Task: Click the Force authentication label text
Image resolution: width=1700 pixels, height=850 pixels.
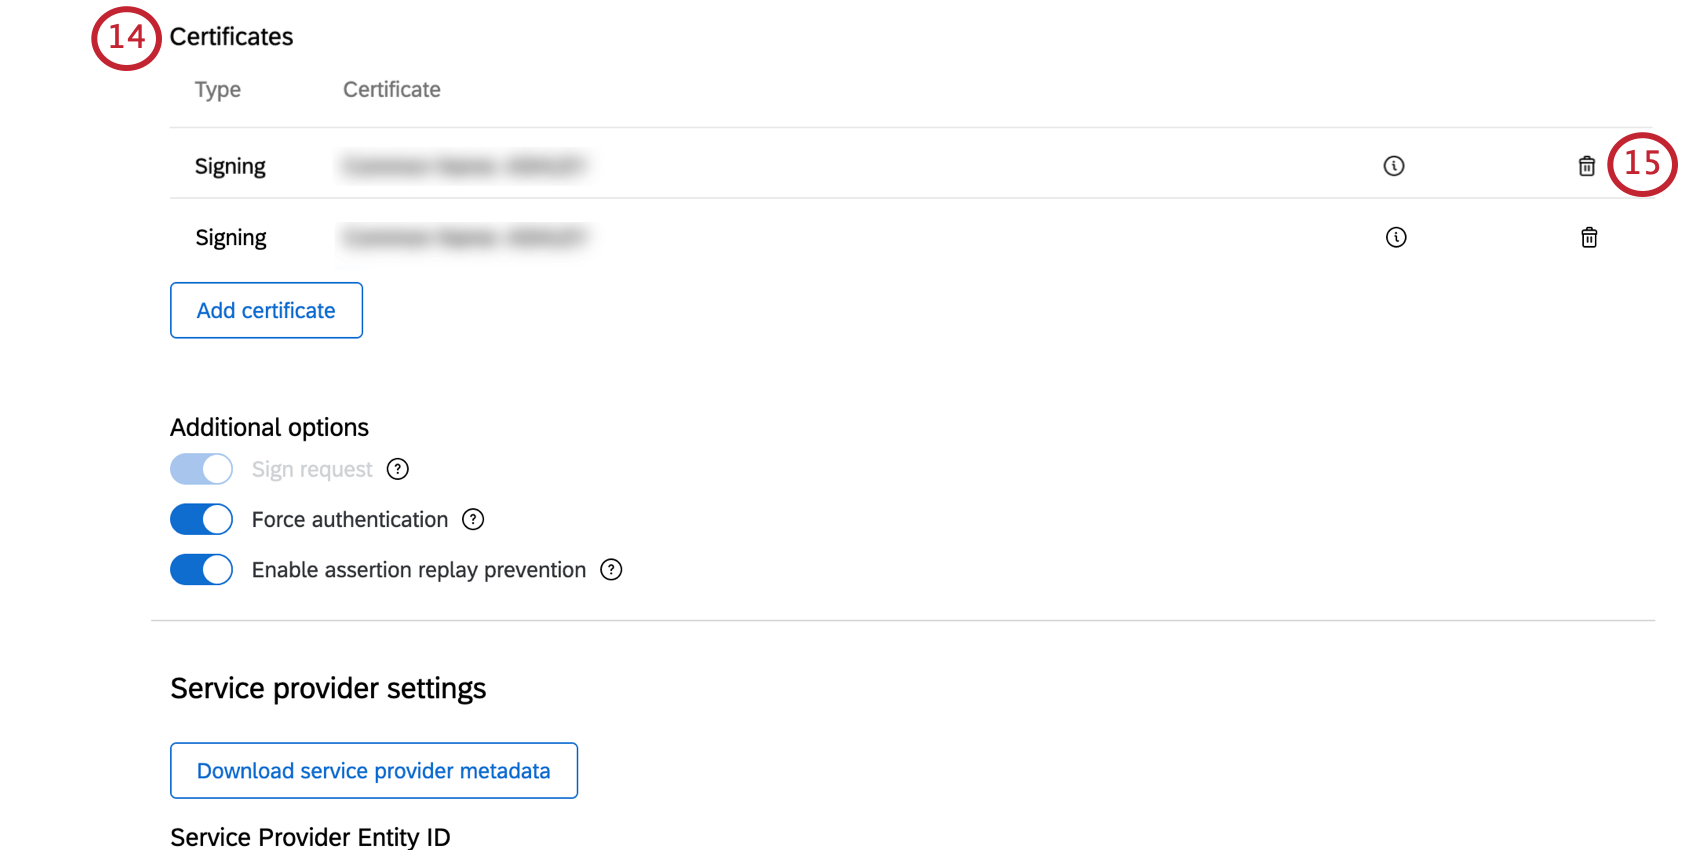Action: point(350,519)
